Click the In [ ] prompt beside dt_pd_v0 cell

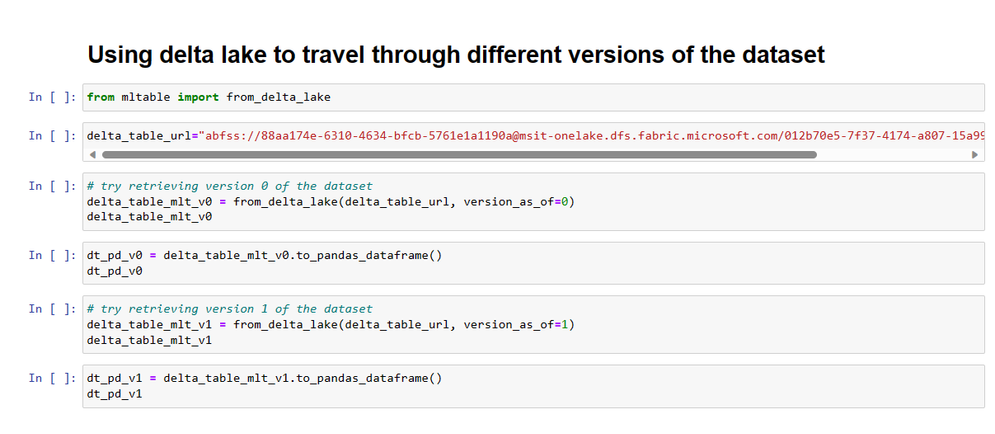click(53, 255)
